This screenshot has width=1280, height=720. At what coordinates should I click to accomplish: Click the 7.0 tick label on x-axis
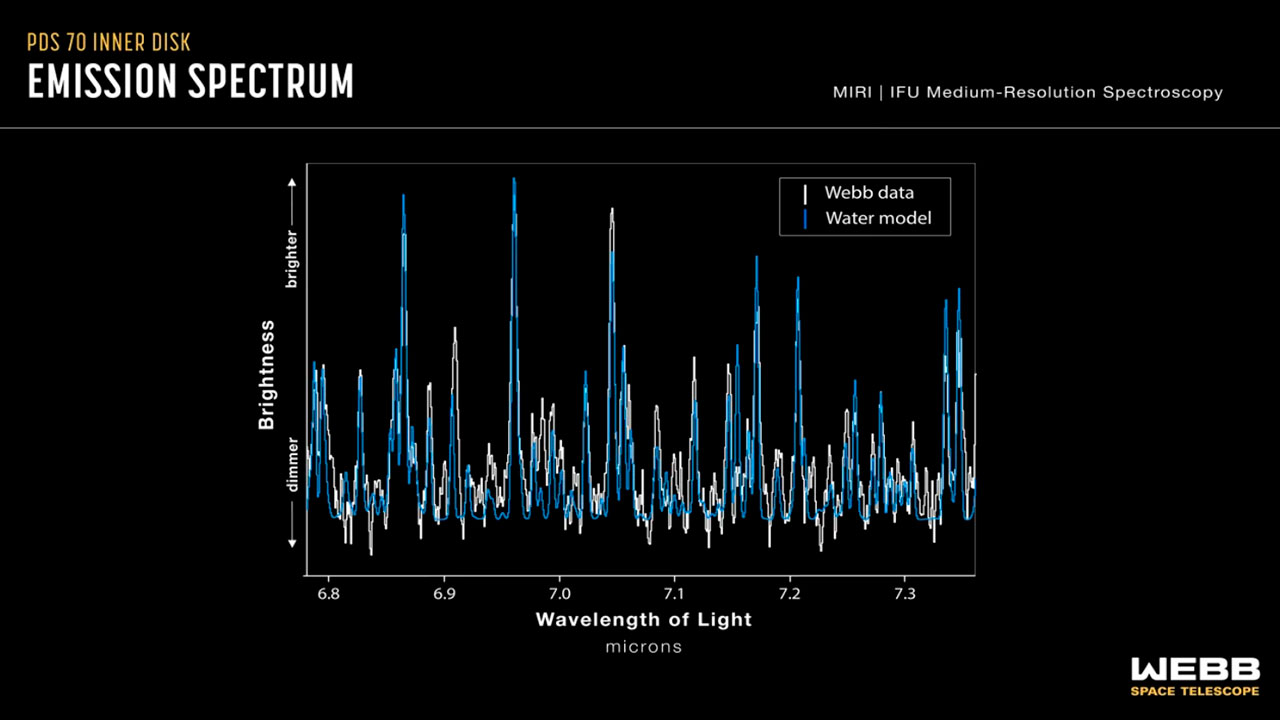coord(559,594)
